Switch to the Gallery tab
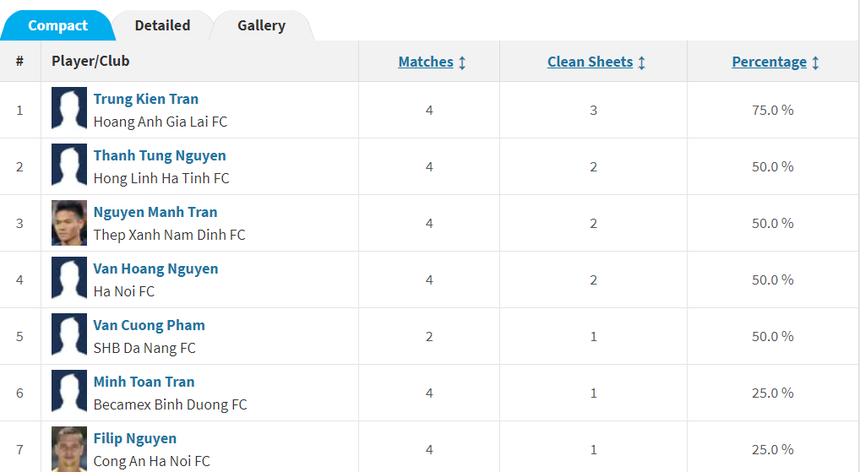The image size is (860, 472). 261,25
